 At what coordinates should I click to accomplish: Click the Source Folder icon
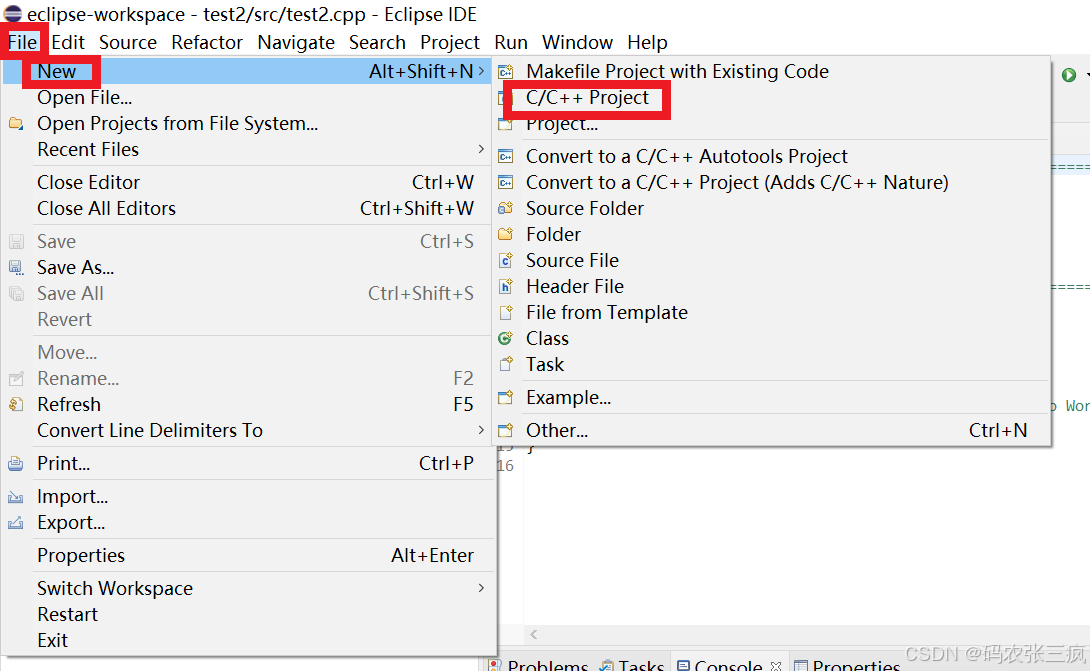[506, 209]
